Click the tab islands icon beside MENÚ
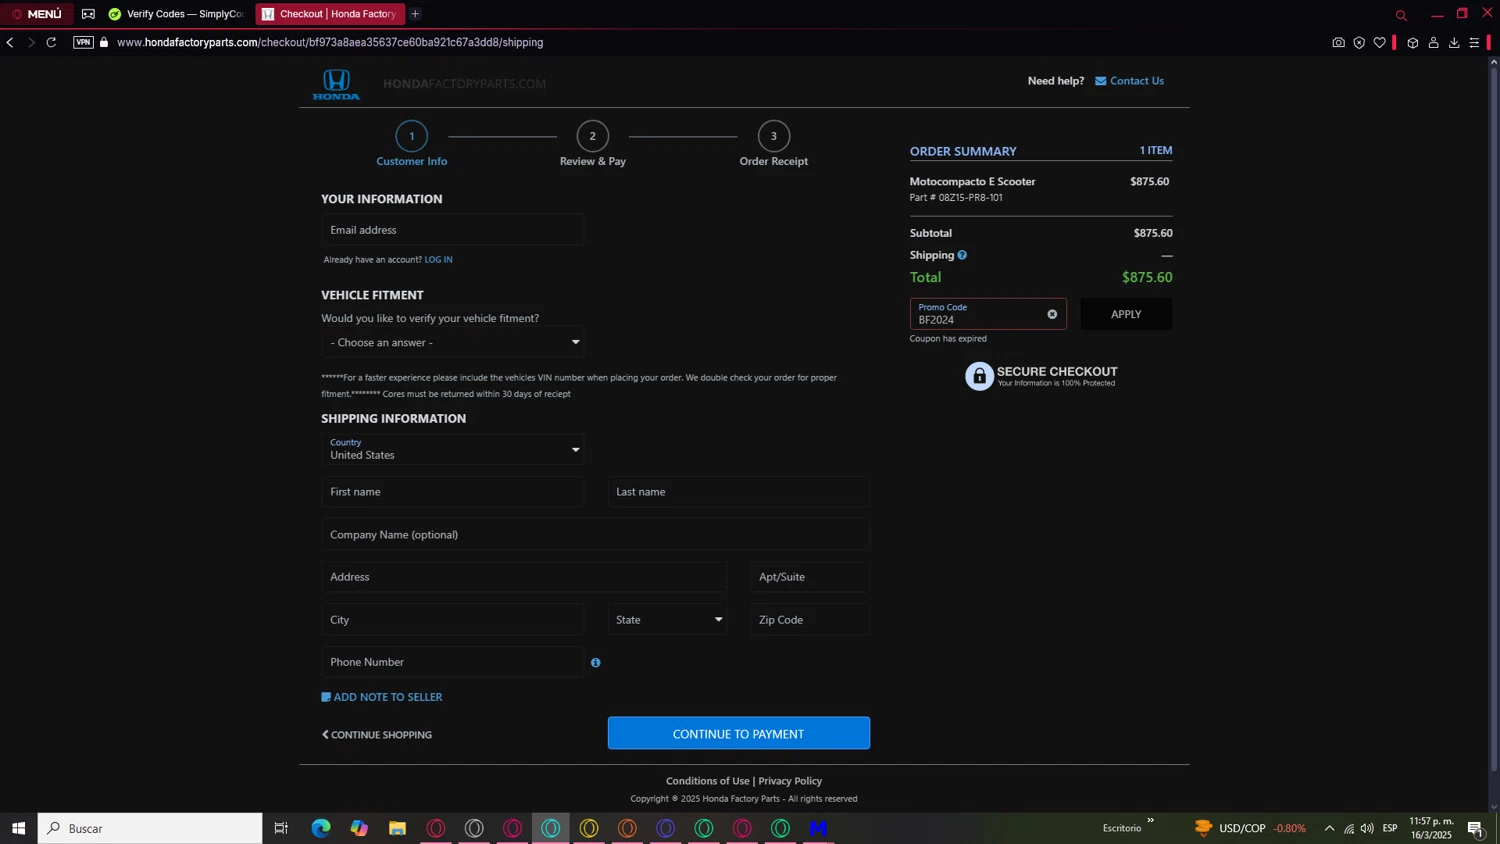The image size is (1500, 844). pos(88,14)
